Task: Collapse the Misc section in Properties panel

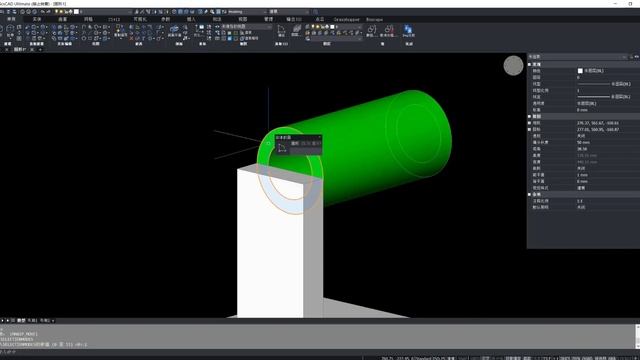Action: [x=529, y=194]
